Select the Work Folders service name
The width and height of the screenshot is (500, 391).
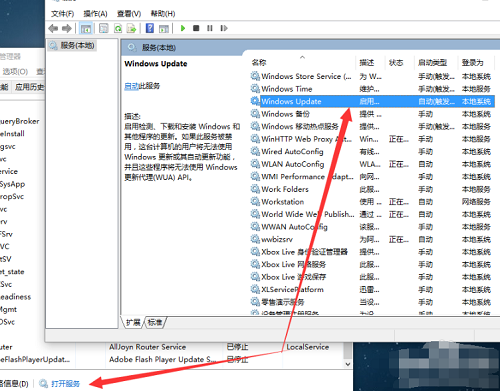click(x=285, y=189)
